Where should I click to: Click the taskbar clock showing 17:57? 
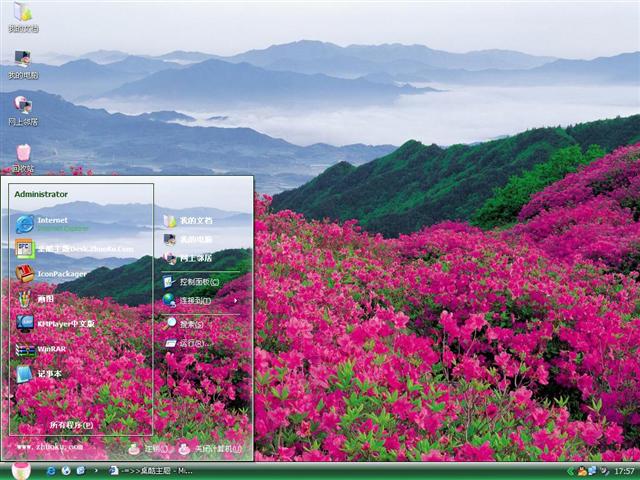pos(624,471)
